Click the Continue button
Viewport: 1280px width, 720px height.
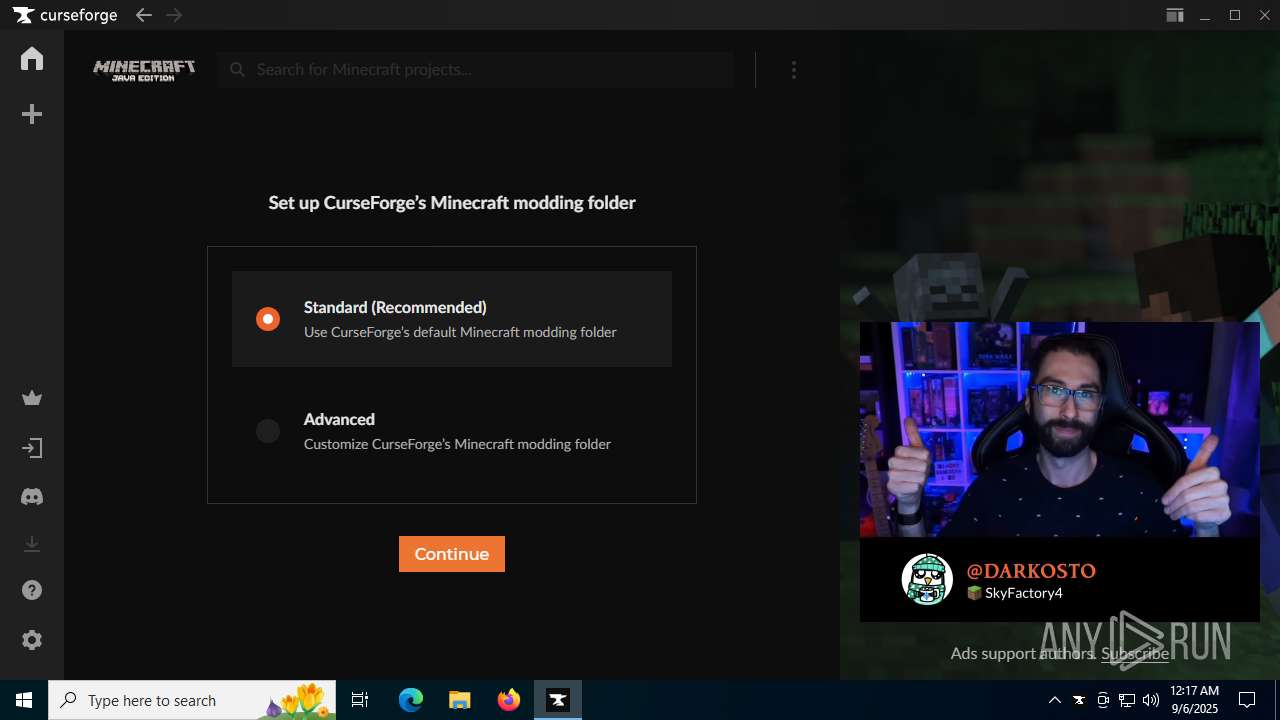452,554
